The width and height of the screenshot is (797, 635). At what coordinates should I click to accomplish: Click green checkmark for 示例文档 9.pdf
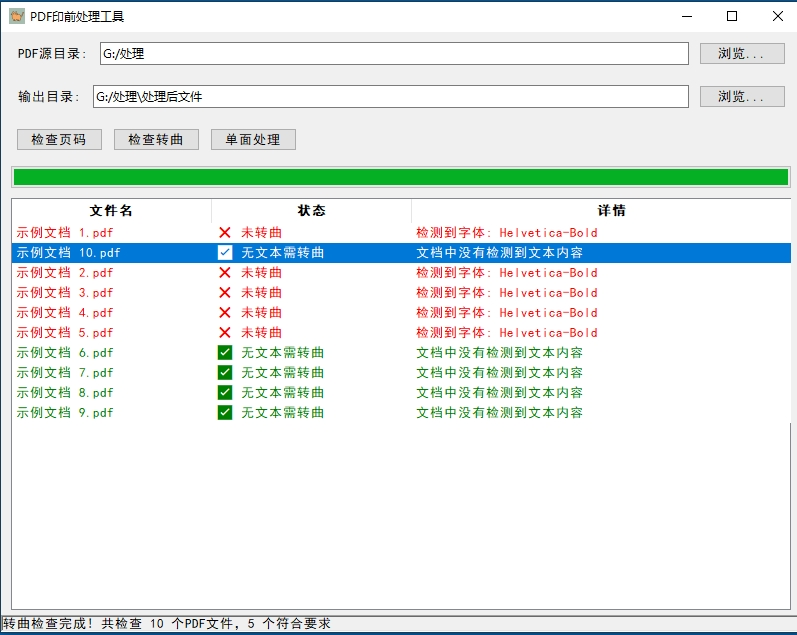coord(225,413)
